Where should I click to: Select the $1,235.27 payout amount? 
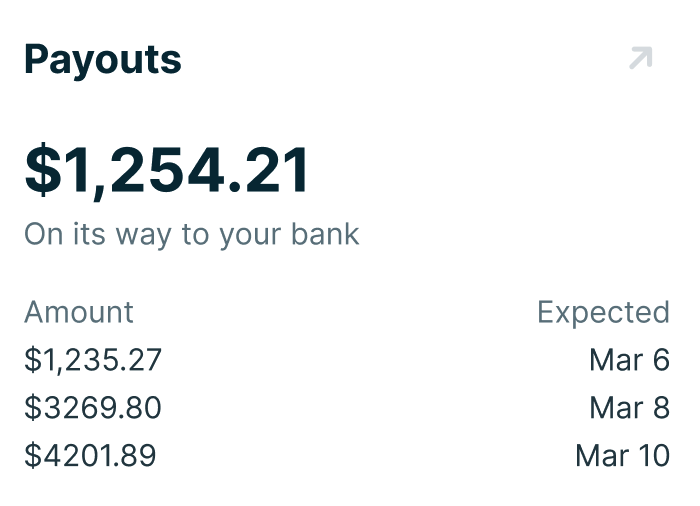coord(93,360)
